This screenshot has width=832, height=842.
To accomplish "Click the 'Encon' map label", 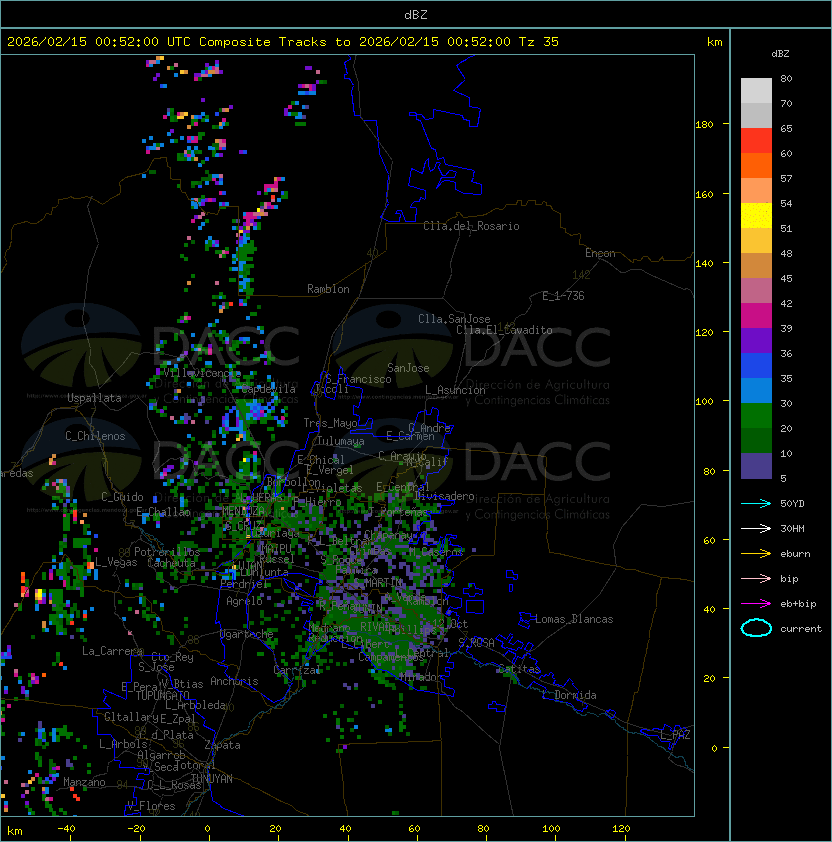I will click(600, 253).
